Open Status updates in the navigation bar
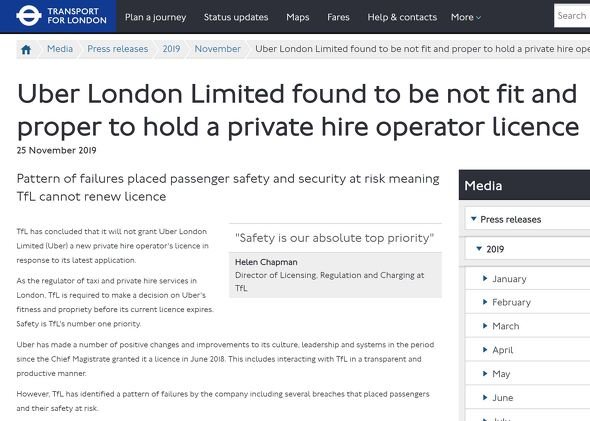Image resolution: width=590 pixels, height=421 pixels. 236,17
